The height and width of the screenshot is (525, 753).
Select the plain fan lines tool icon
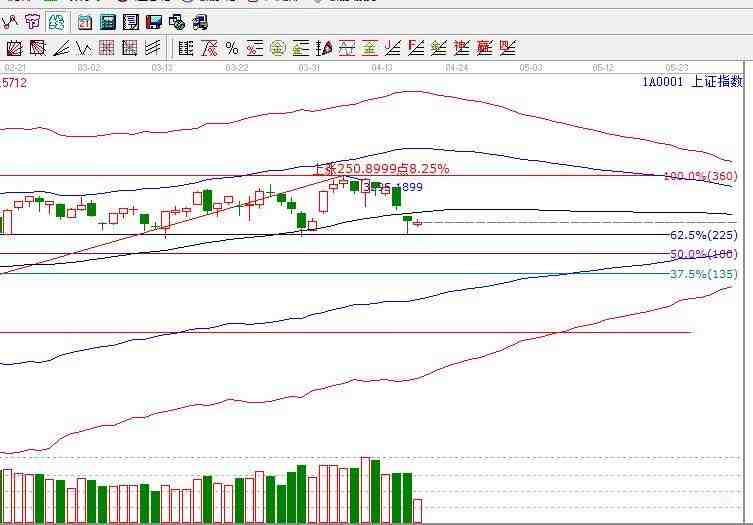[393, 48]
